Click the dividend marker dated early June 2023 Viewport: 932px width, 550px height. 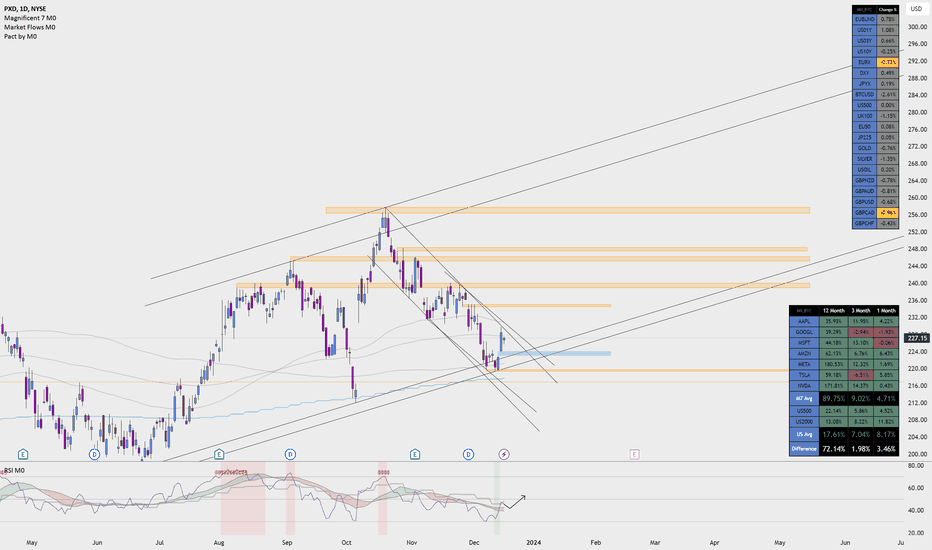(94, 454)
